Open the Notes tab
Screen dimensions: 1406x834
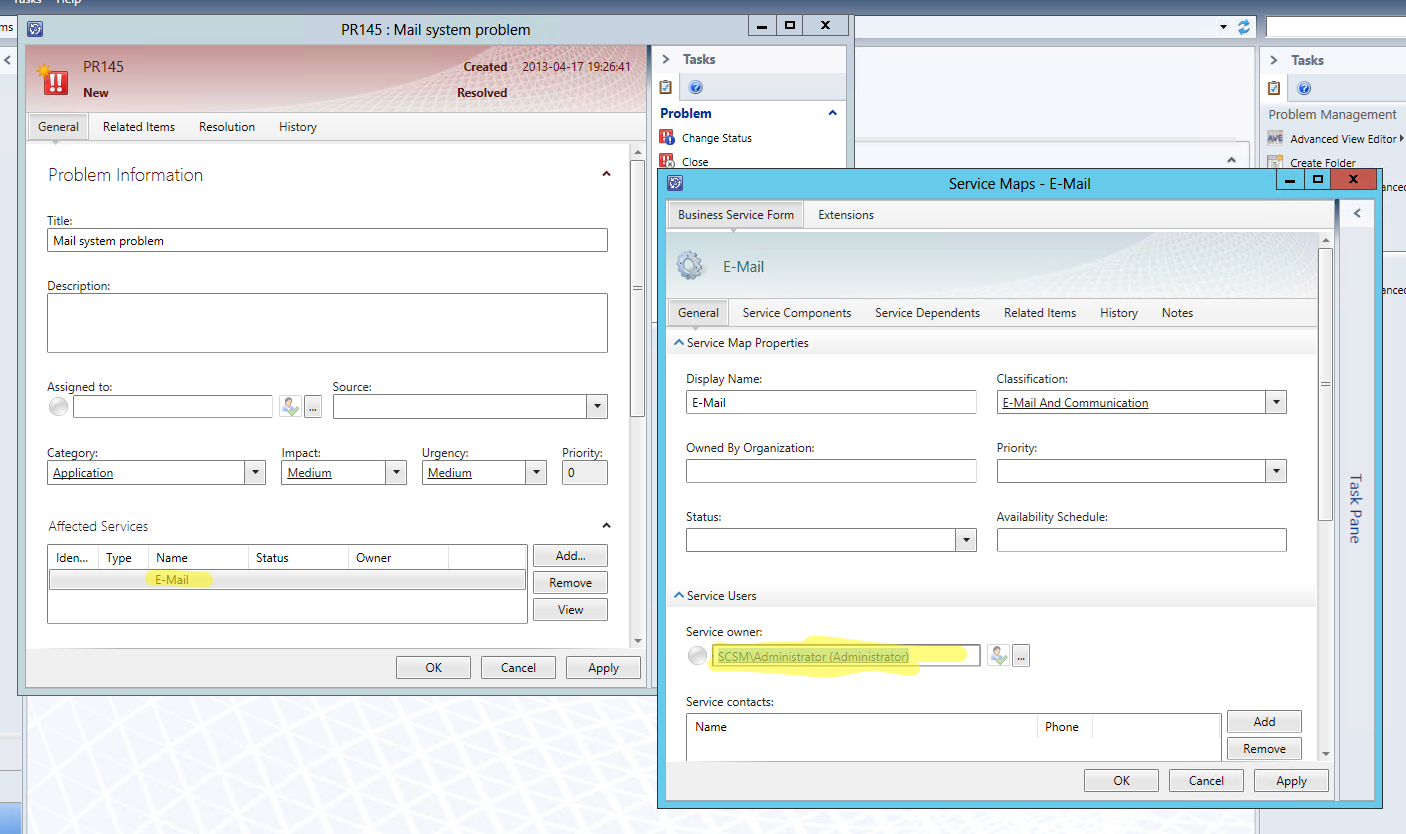click(x=1177, y=313)
